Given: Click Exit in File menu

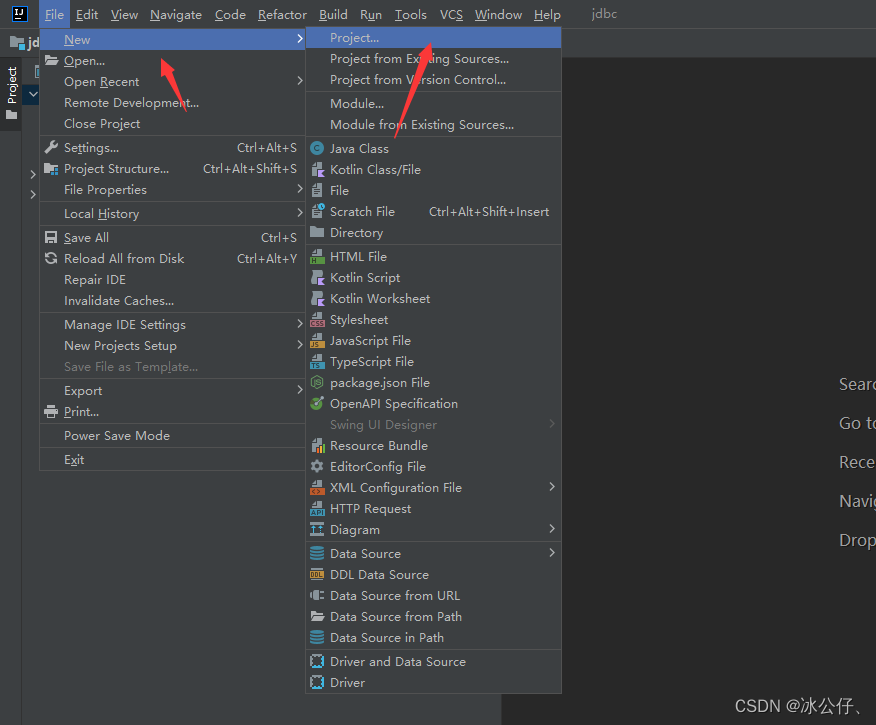Looking at the screenshot, I should [172, 460].
